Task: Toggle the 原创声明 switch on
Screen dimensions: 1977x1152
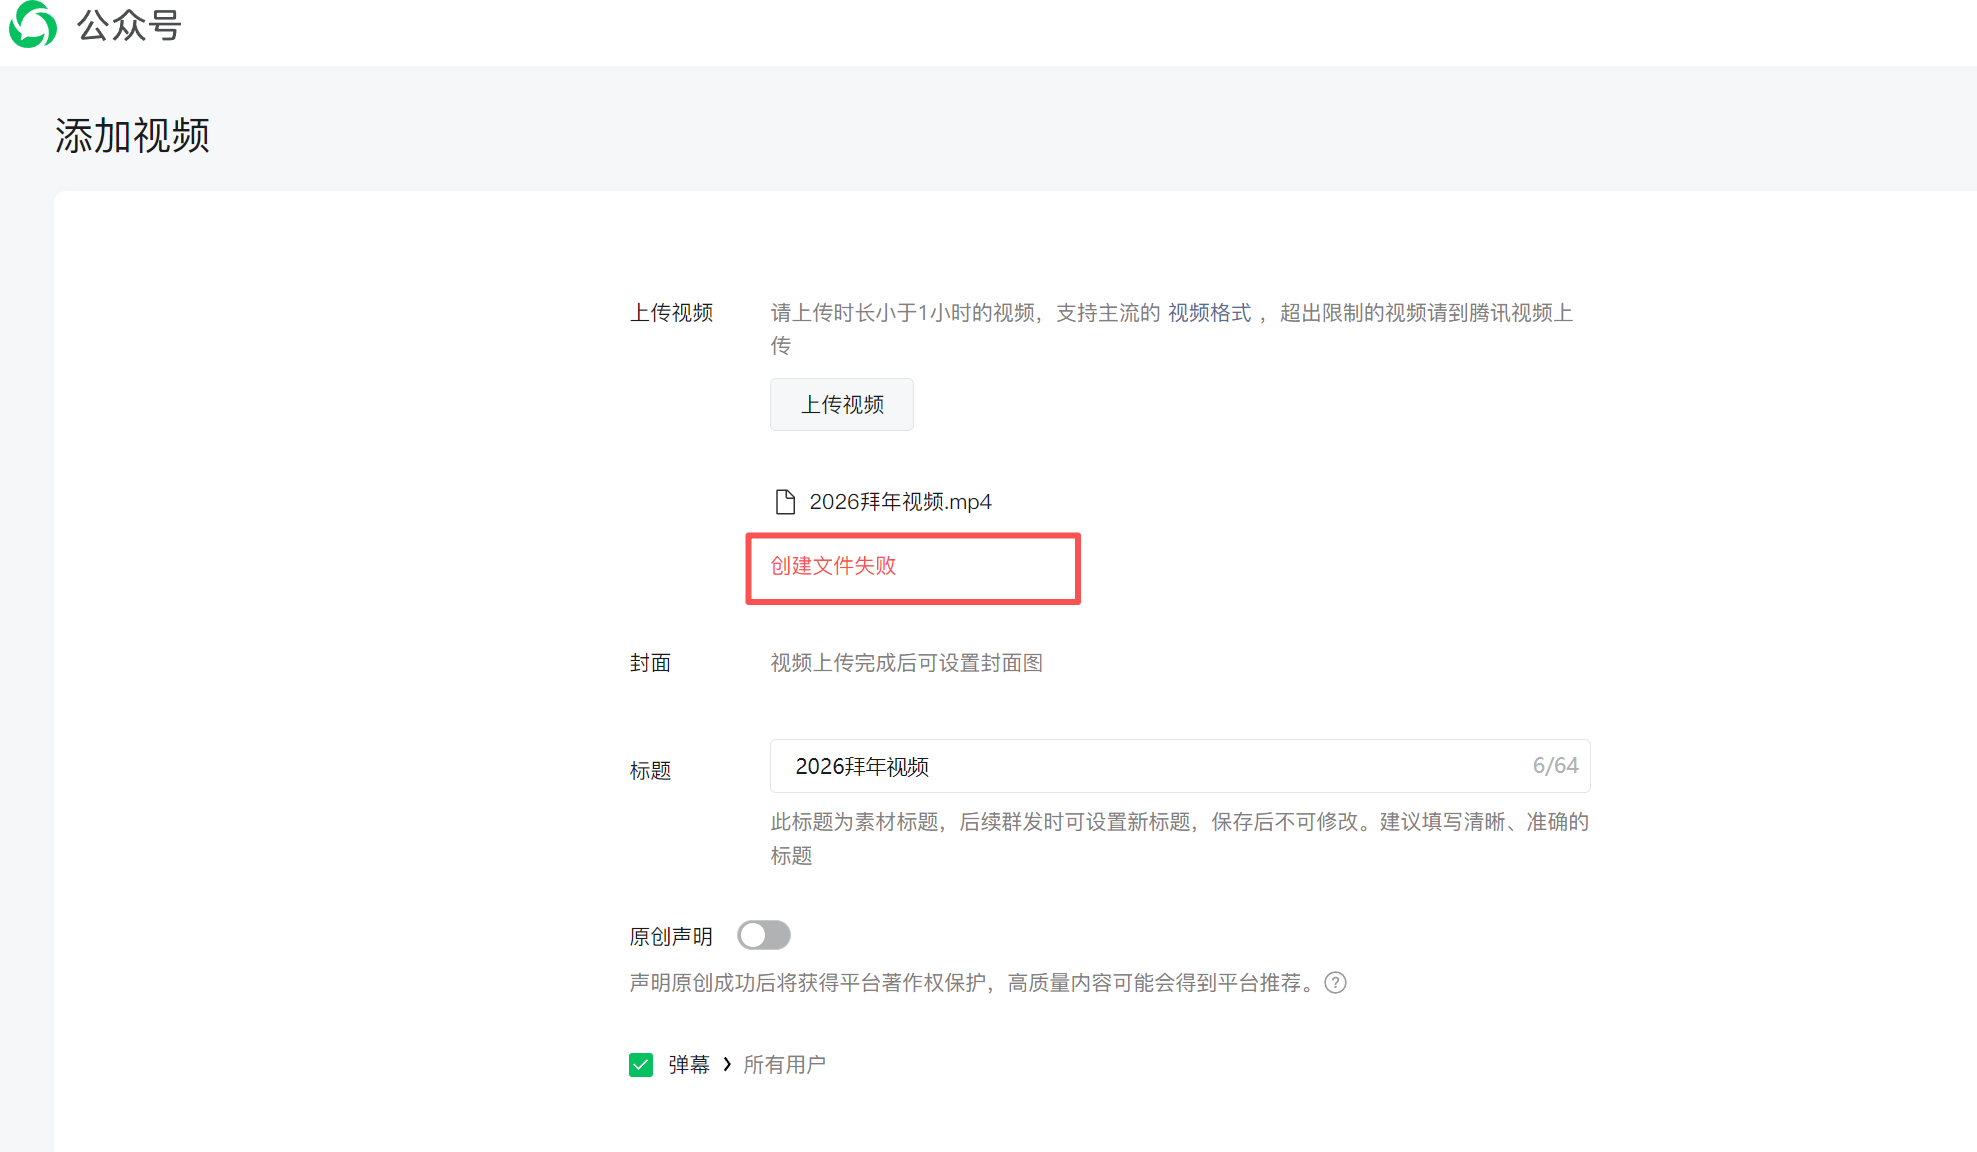Action: pos(764,935)
